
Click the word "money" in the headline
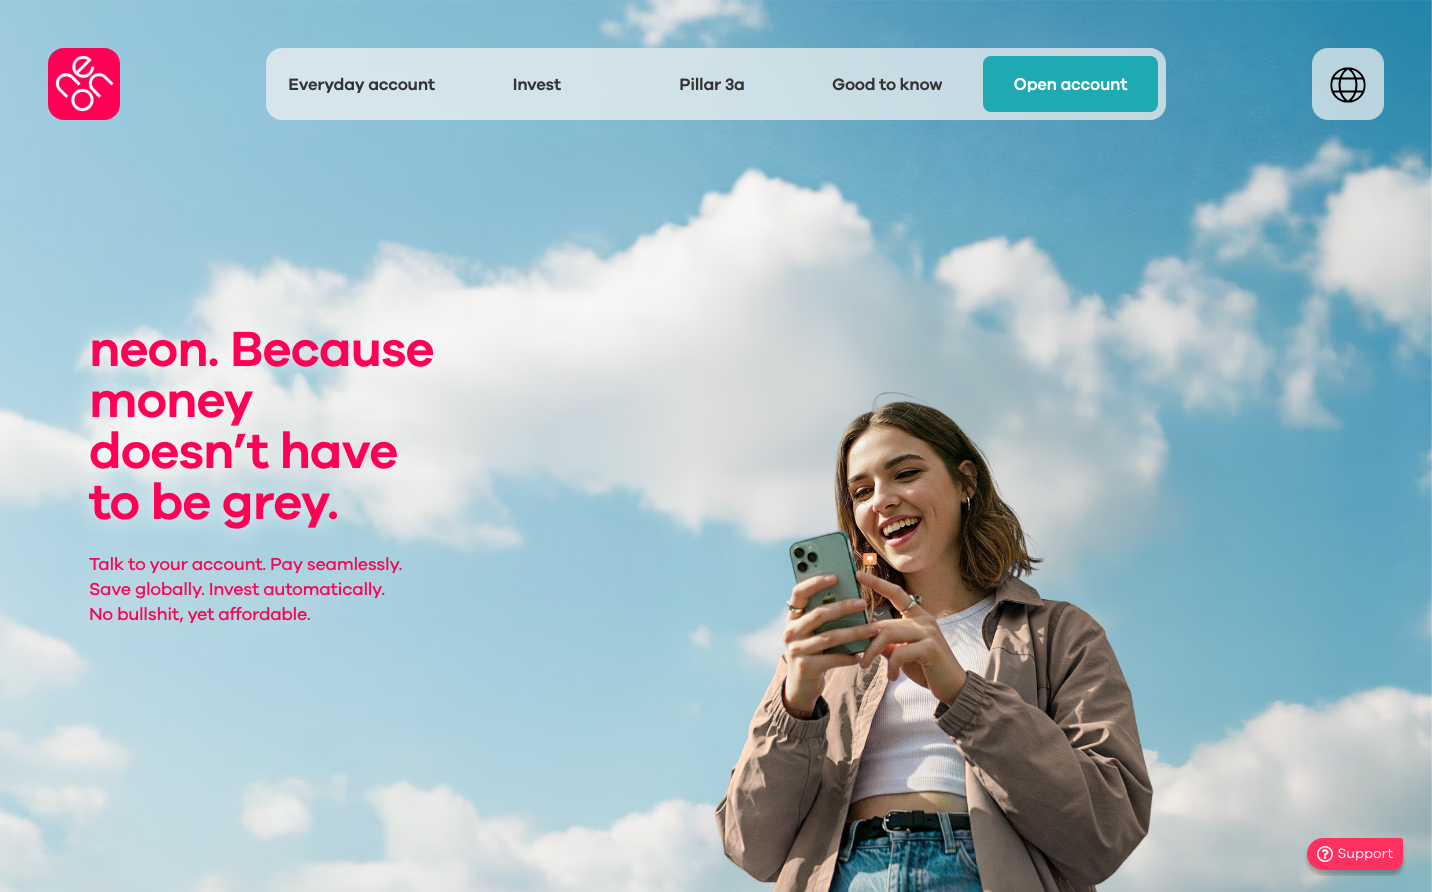(171, 403)
